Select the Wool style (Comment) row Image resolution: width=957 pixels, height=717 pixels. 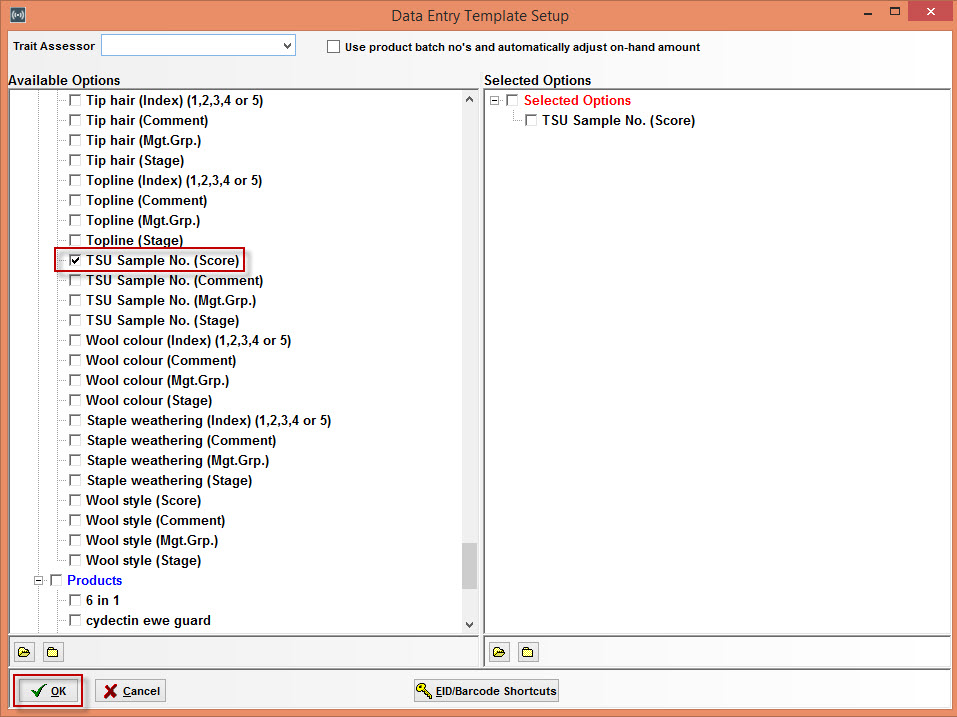click(156, 521)
